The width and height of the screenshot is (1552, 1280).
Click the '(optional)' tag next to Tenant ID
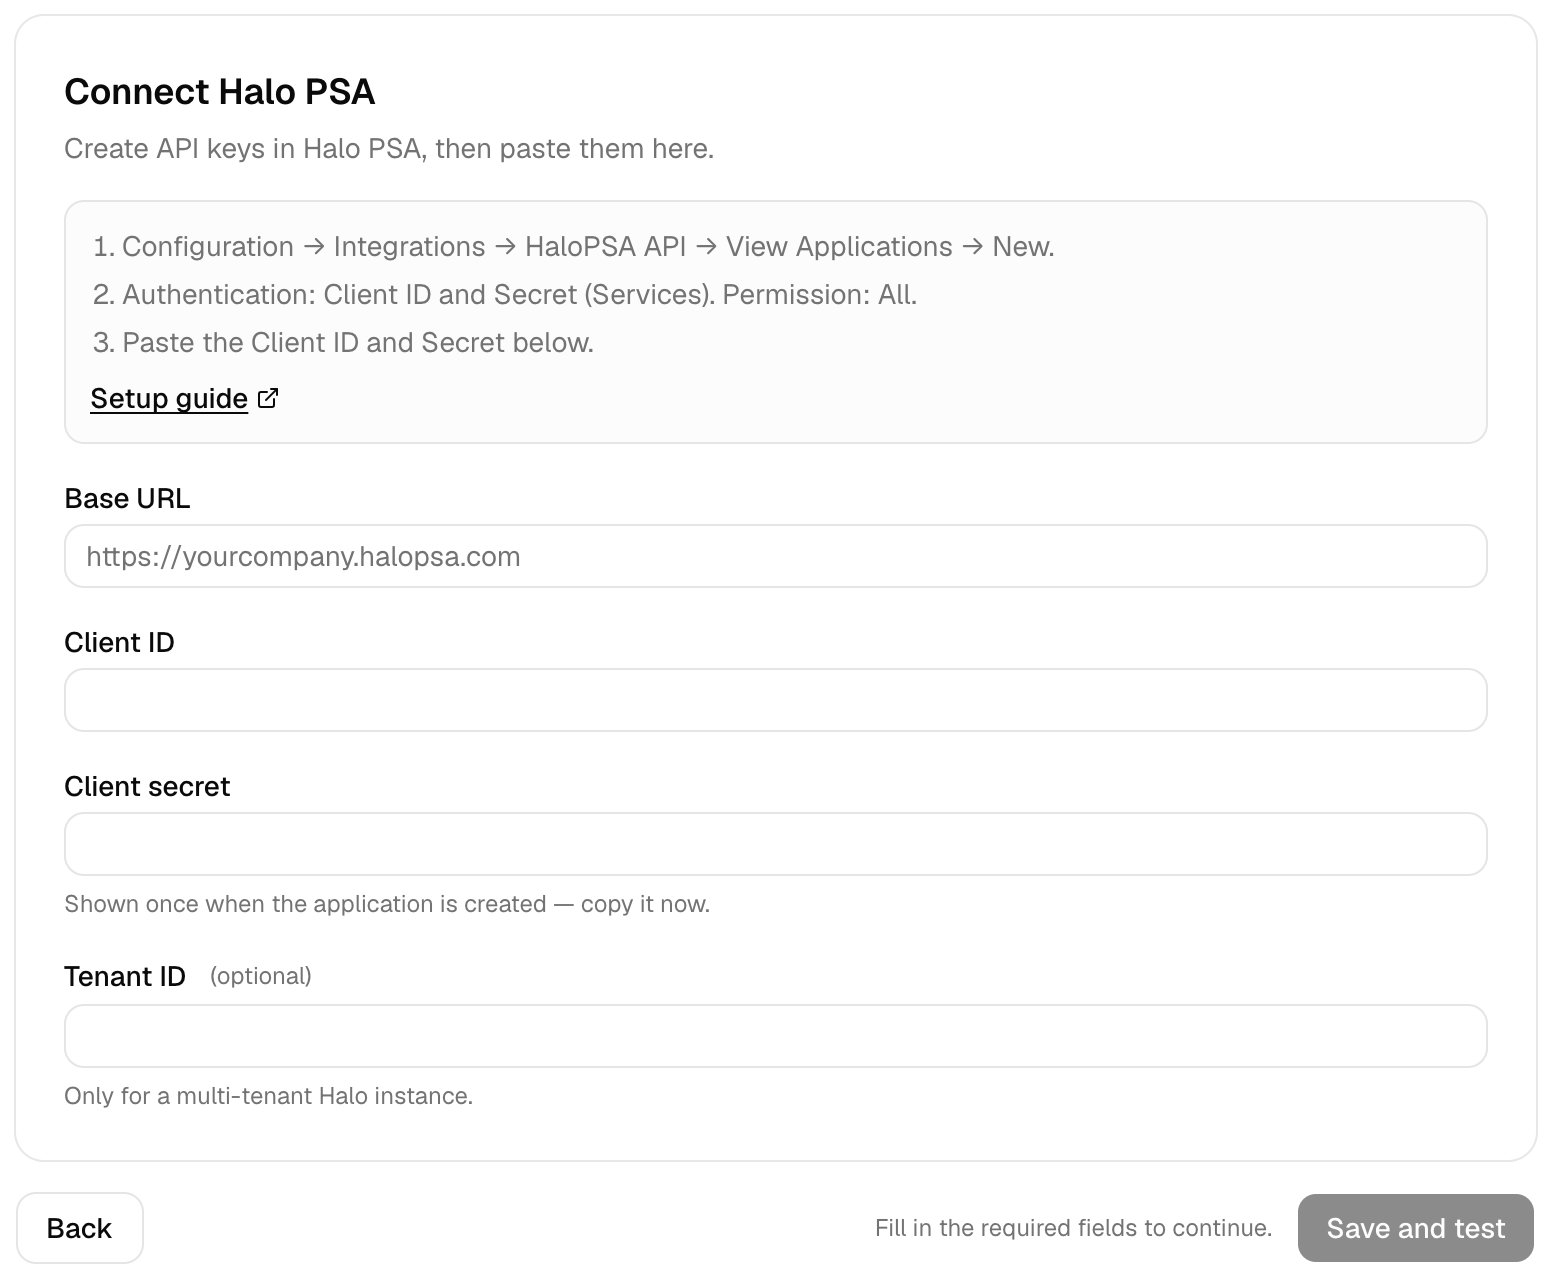pos(261,976)
